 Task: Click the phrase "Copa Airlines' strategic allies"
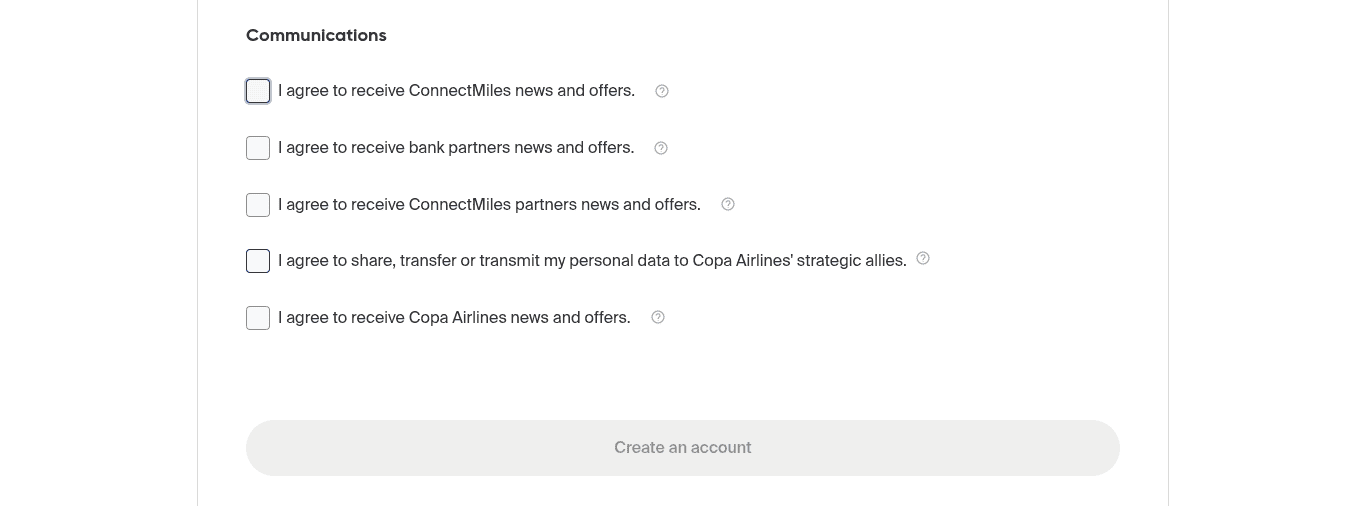click(x=800, y=261)
